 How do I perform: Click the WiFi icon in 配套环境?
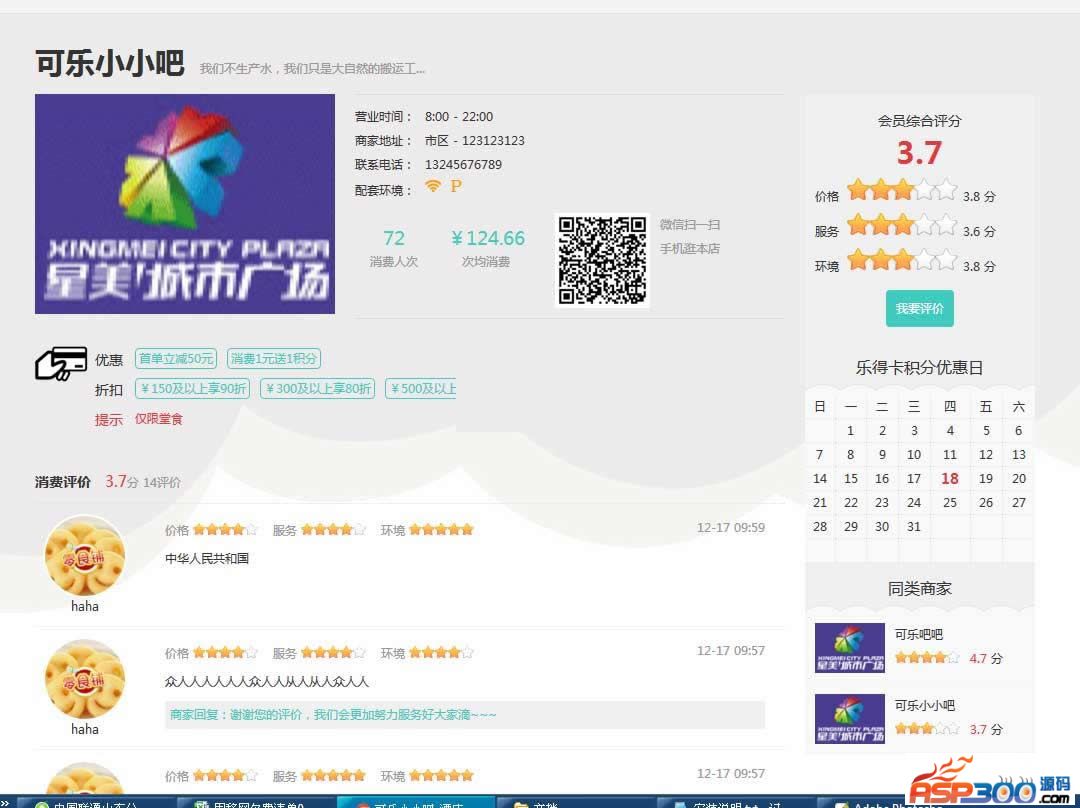coord(433,186)
